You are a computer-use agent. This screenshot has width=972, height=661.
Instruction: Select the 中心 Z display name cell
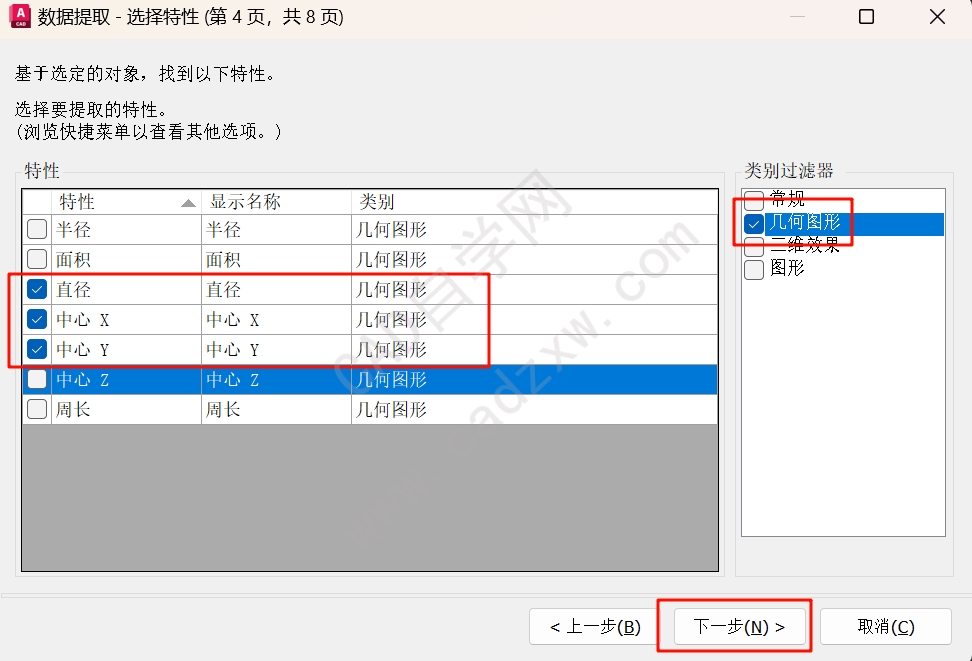coord(276,379)
